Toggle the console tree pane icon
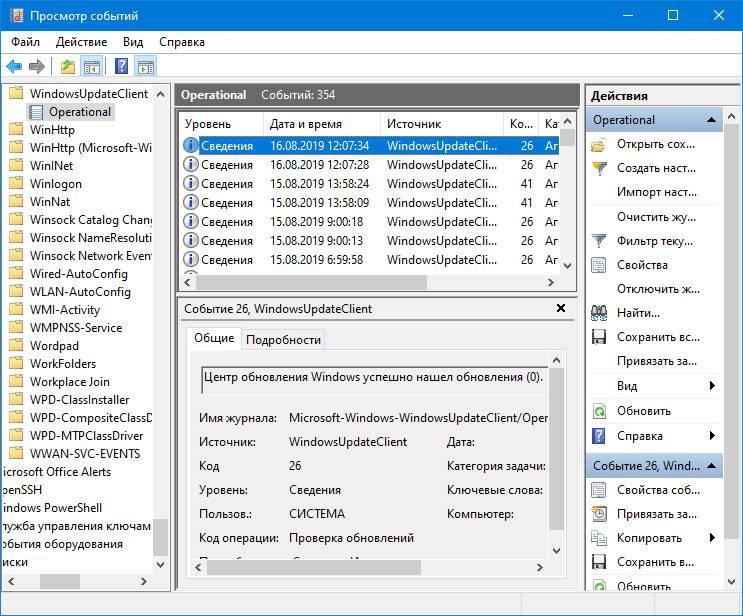 click(91, 66)
